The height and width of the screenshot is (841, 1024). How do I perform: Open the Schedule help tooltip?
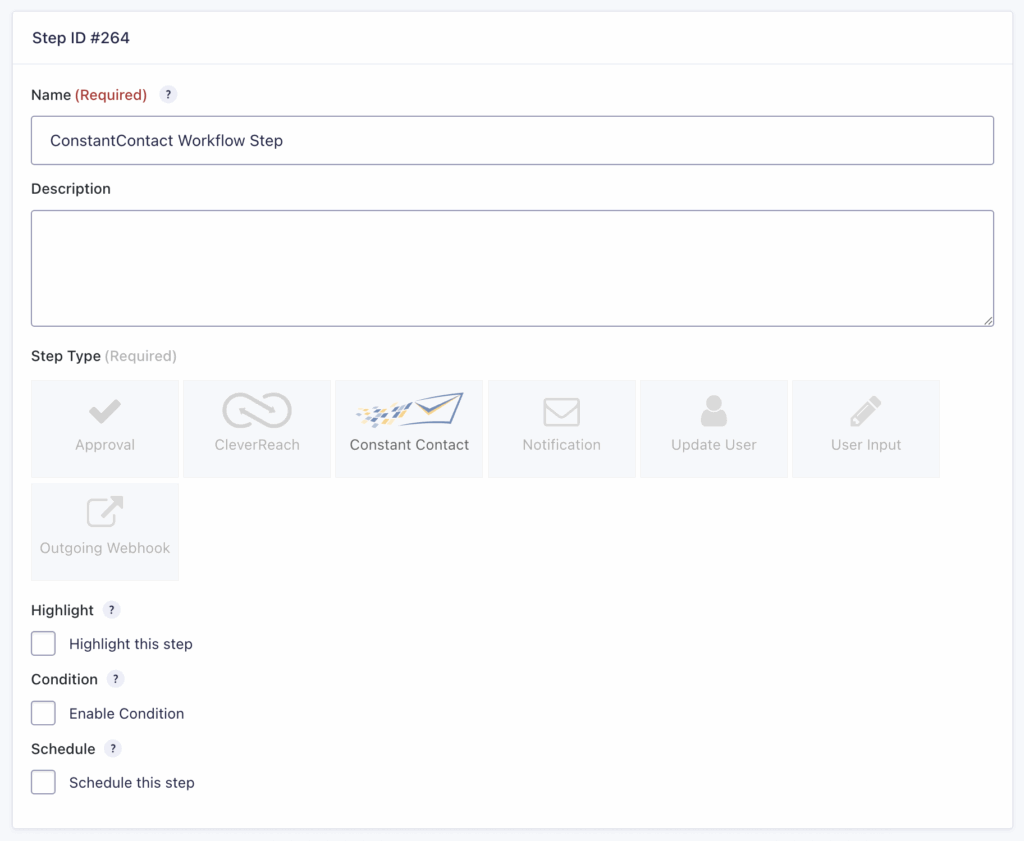pos(111,748)
